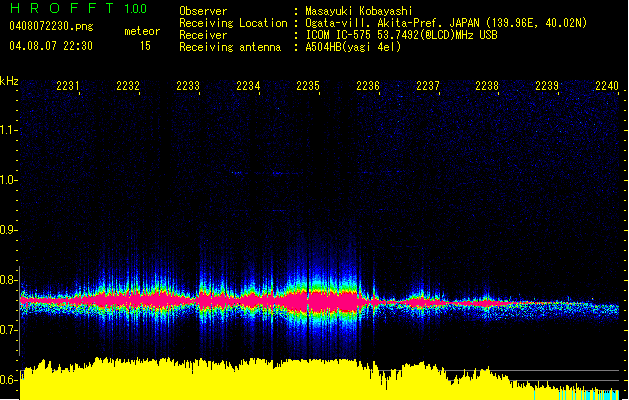Click the date stamp 04.08.07 22:30
This screenshot has height=400, width=629.
(x=51, y=46)
